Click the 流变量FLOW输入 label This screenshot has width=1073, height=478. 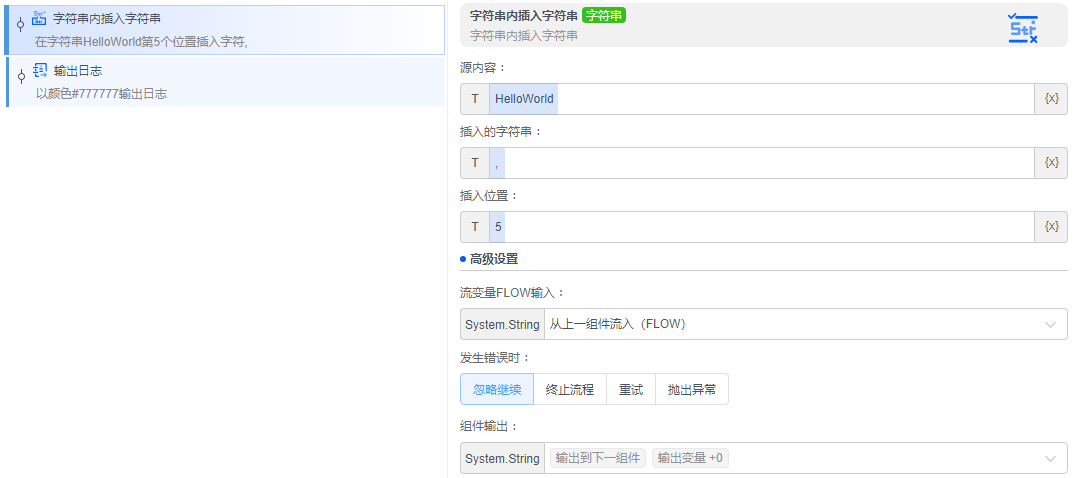click(513, 293)
